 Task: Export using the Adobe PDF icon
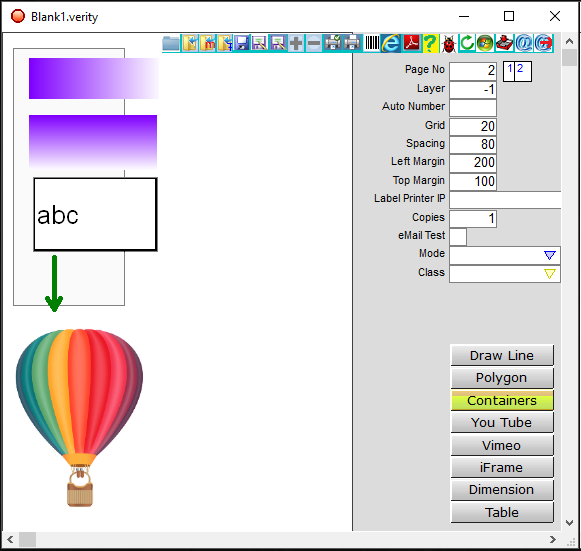(412, 43)
